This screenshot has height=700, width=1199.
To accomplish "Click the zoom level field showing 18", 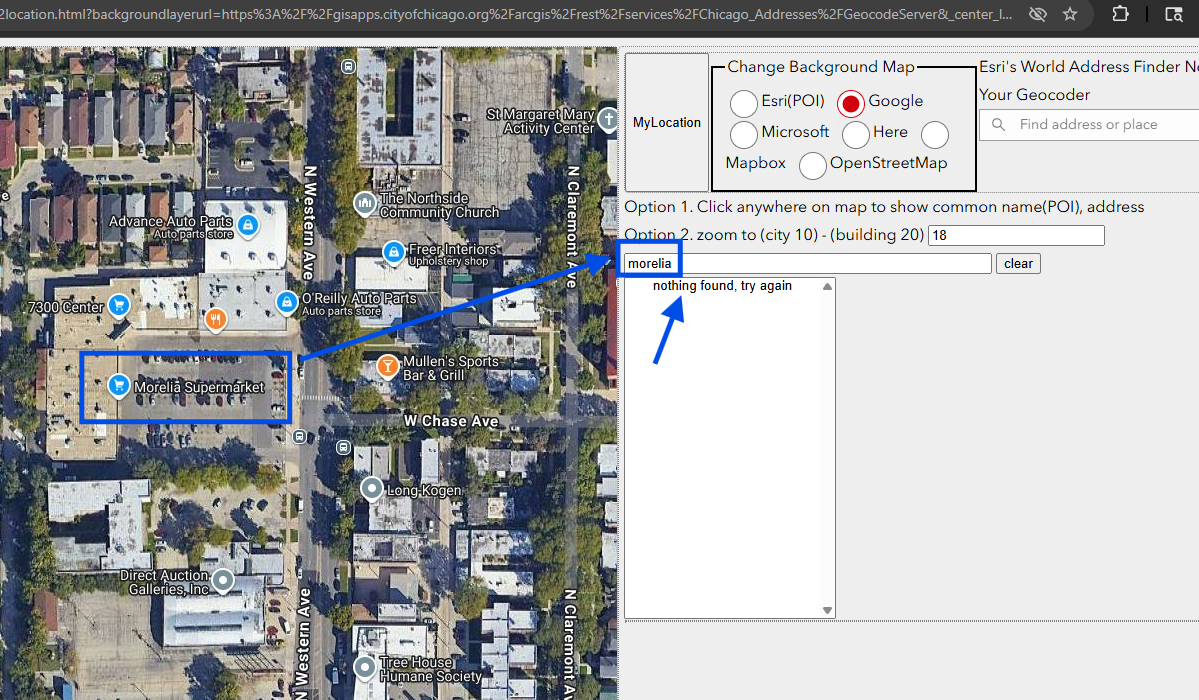I will tap(1016, 236).
